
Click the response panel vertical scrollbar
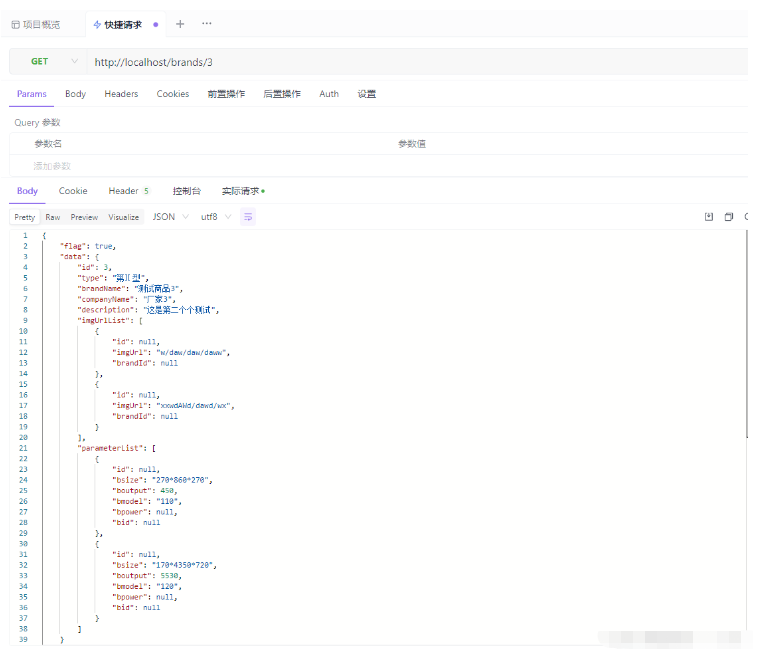(747, 333)
